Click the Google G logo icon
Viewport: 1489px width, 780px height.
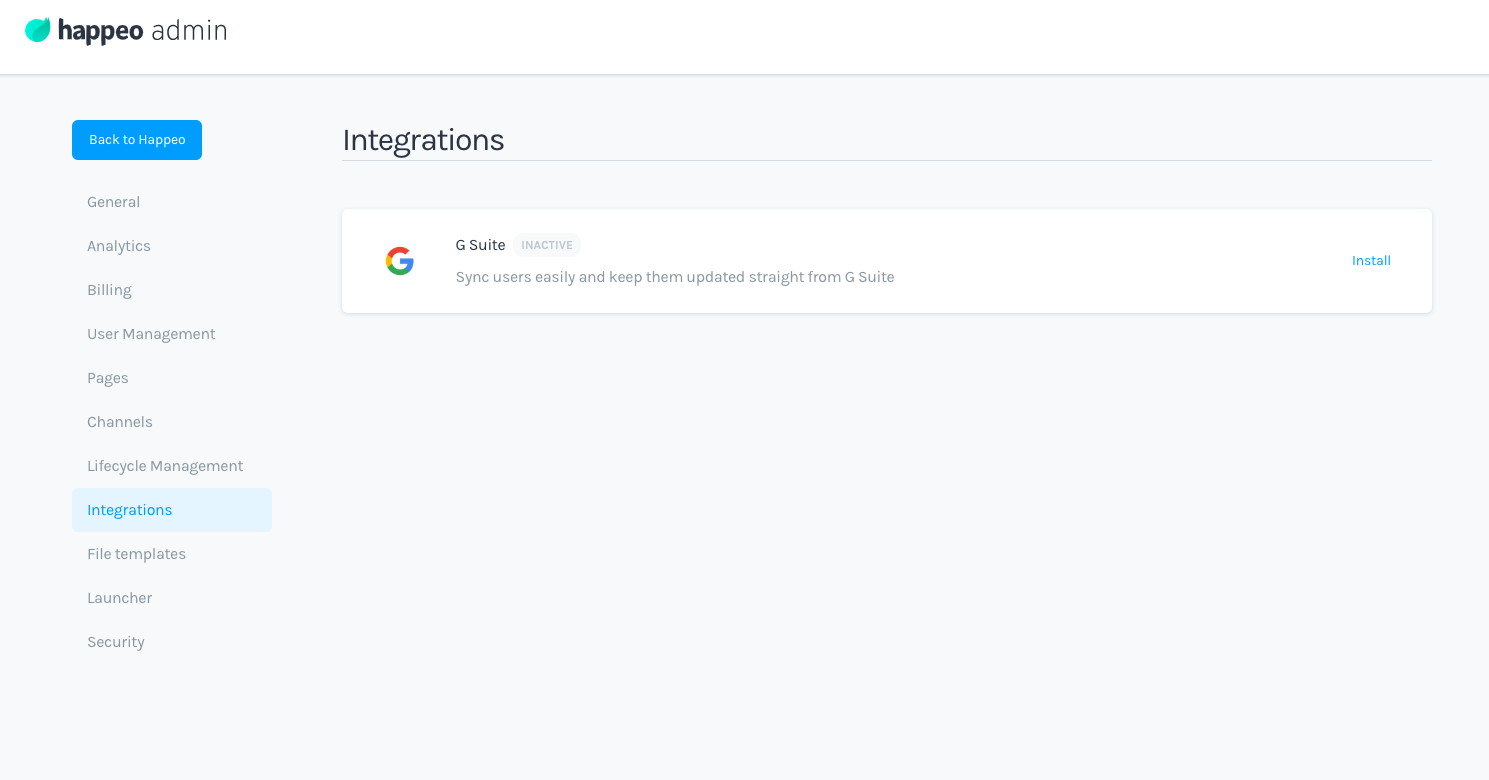400,261
